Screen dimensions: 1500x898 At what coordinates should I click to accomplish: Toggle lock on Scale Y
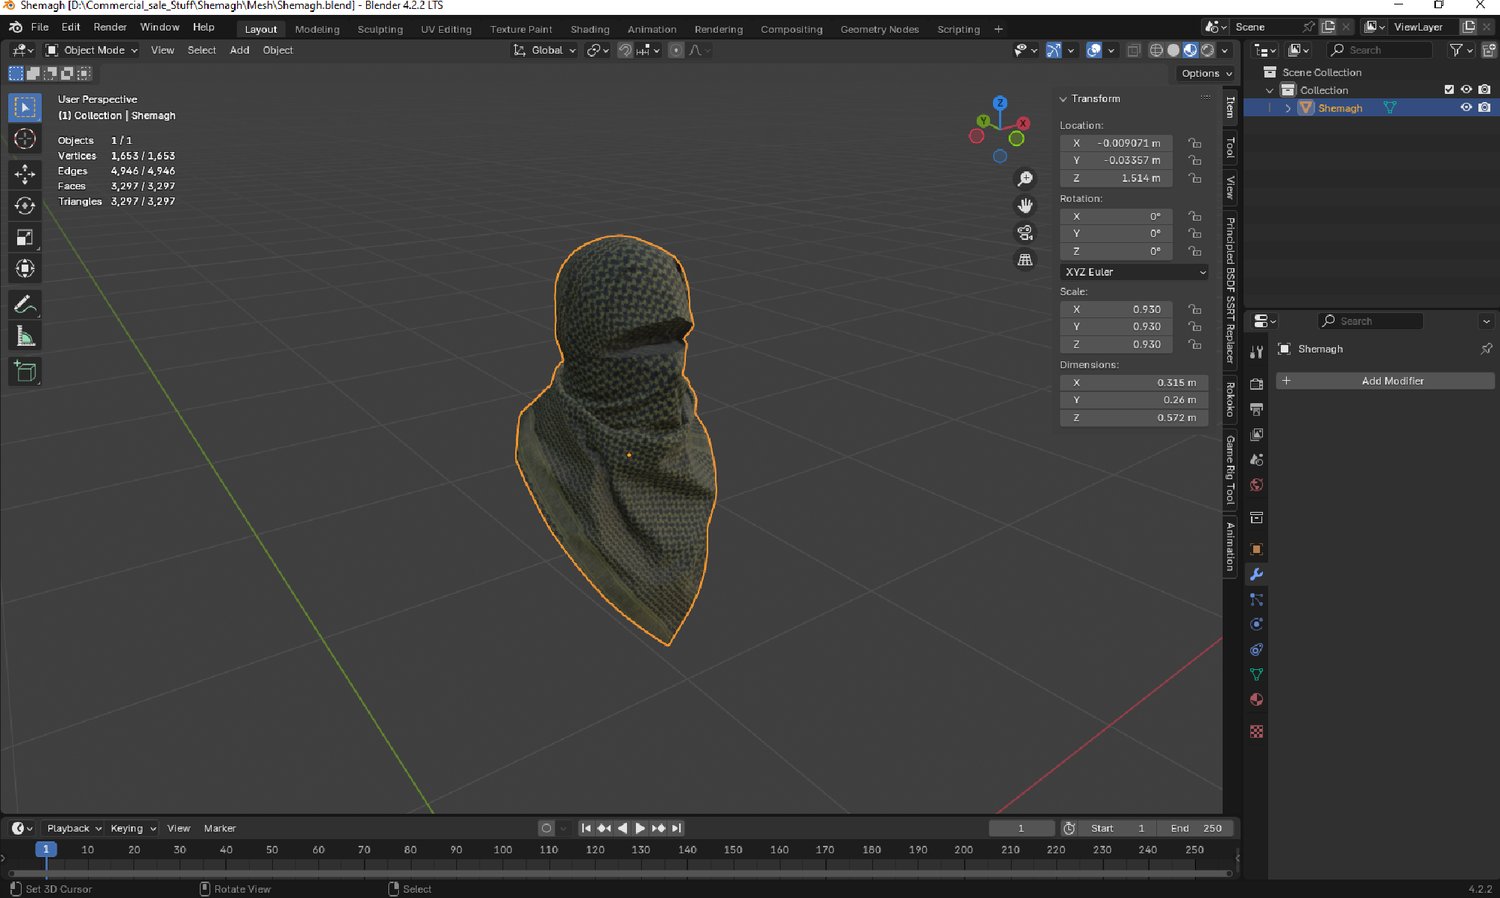coord(1194,327)
